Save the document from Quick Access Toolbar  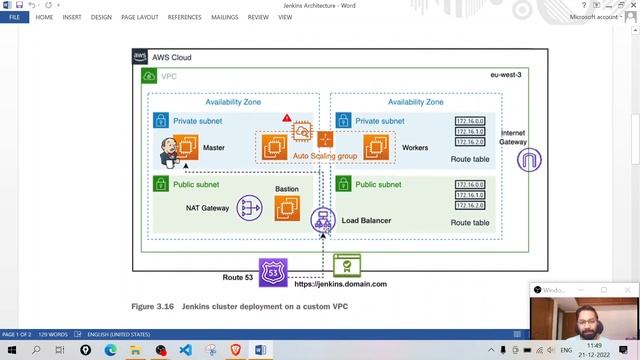pos(19,5)
